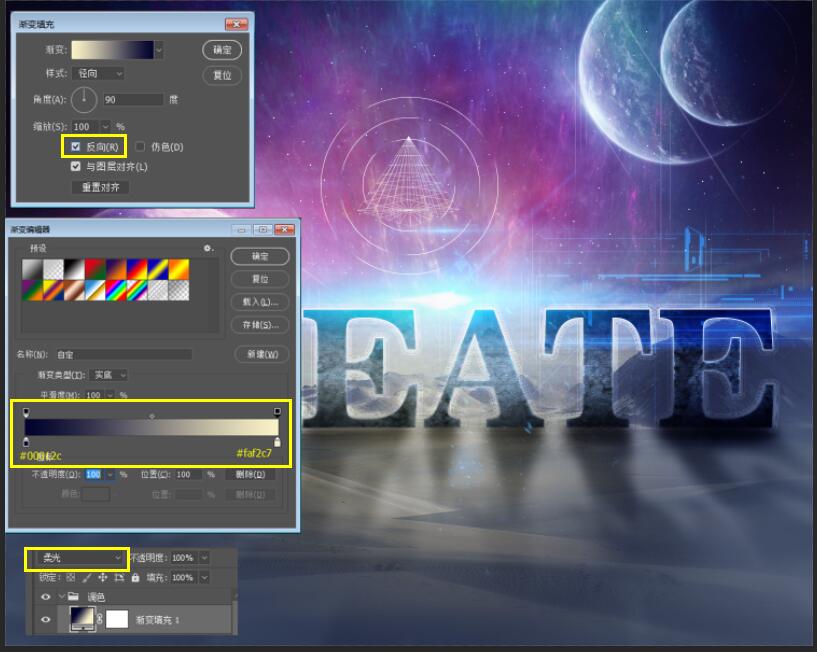Screen dimensions: 817x652
Task: Click 确定 in the Gradient Fill dialog
Action: pyautogui.click(x=222, y=50)
